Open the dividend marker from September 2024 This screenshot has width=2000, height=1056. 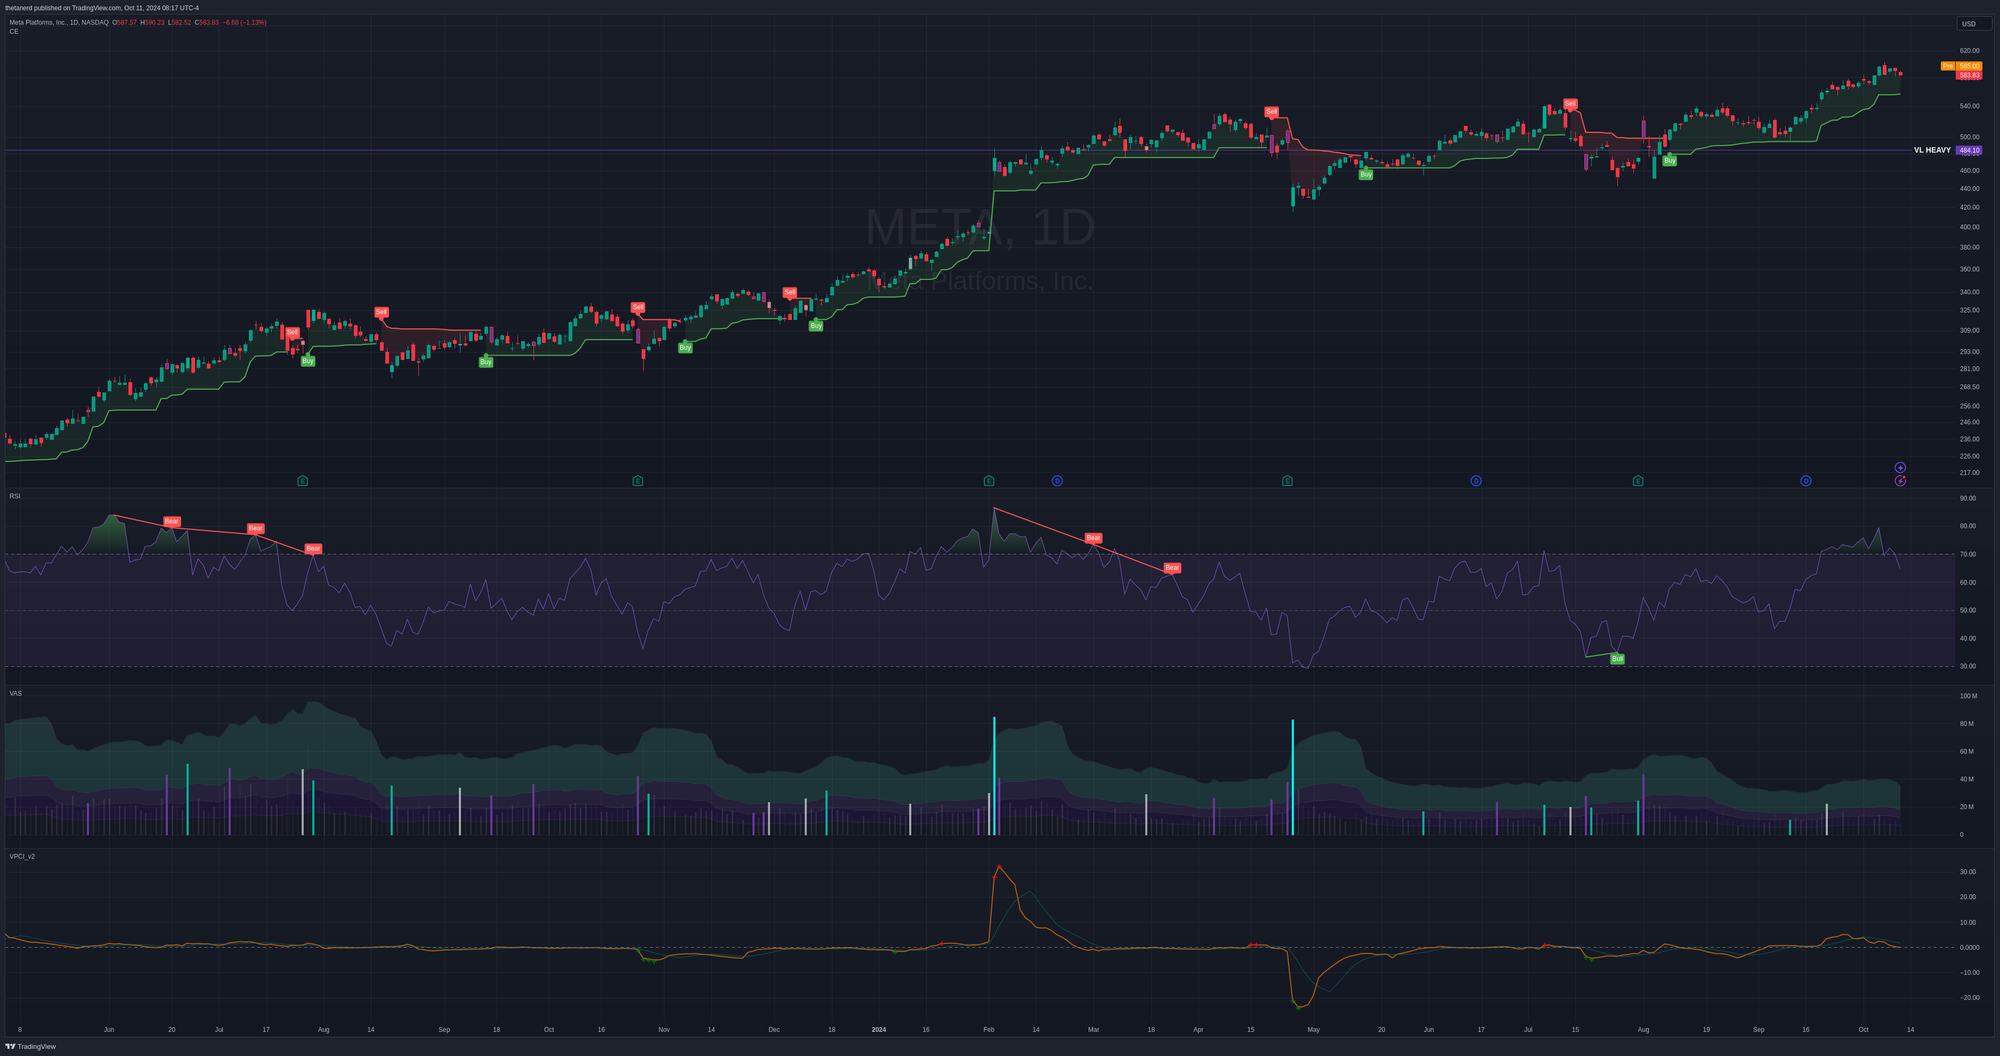(1806, 481)
